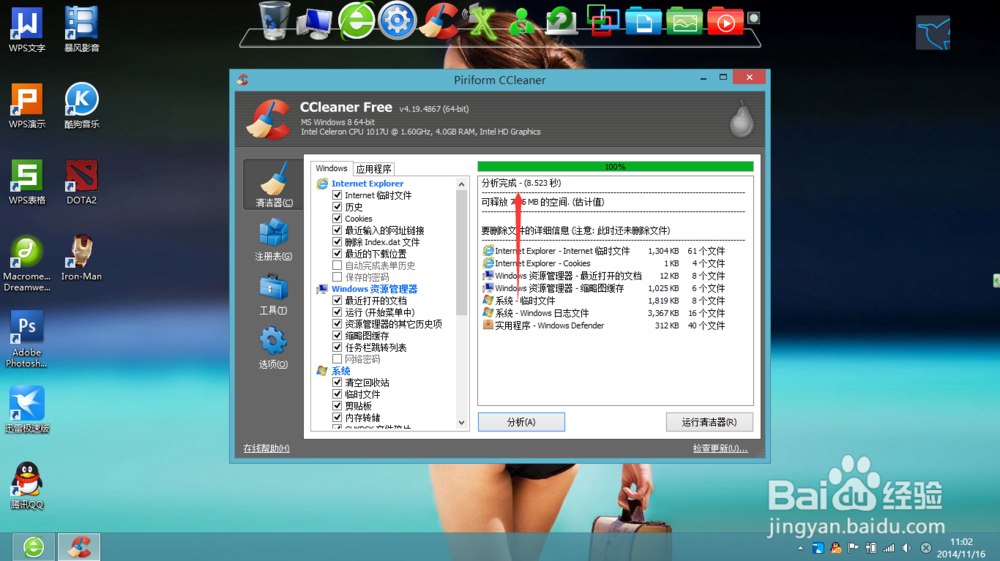Open the Tools (工具) section in the sidebar
Image resolution: width=1000 pixels, height=561 pixels.
[x=274, y=294]
